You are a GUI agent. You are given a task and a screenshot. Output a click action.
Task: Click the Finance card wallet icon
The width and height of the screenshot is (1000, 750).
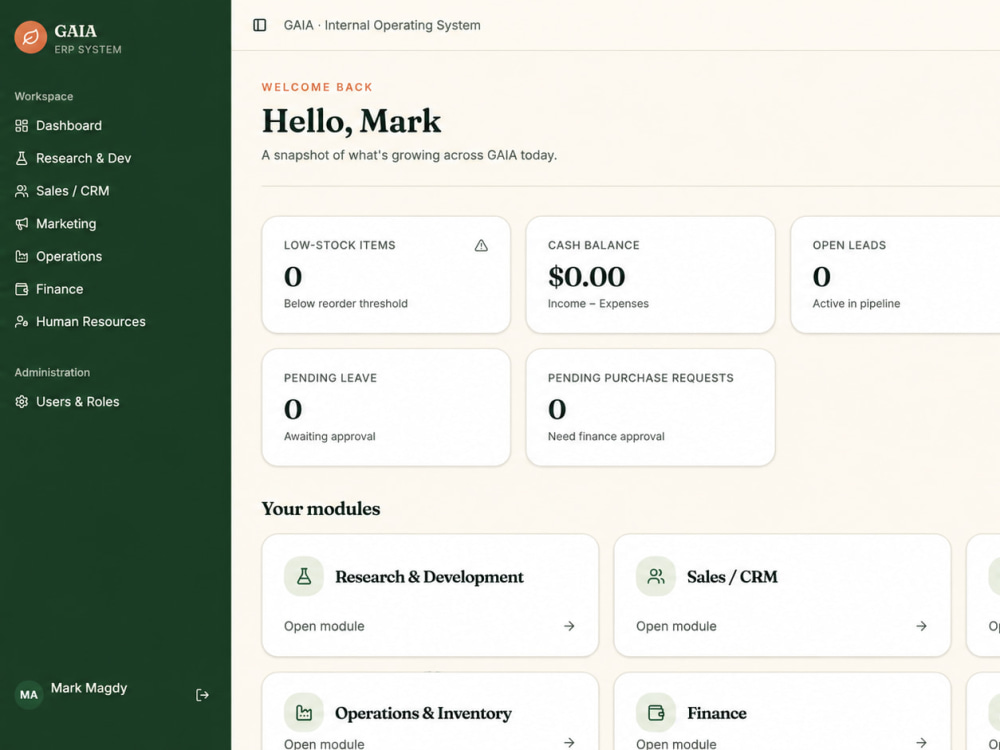[656, 713]
